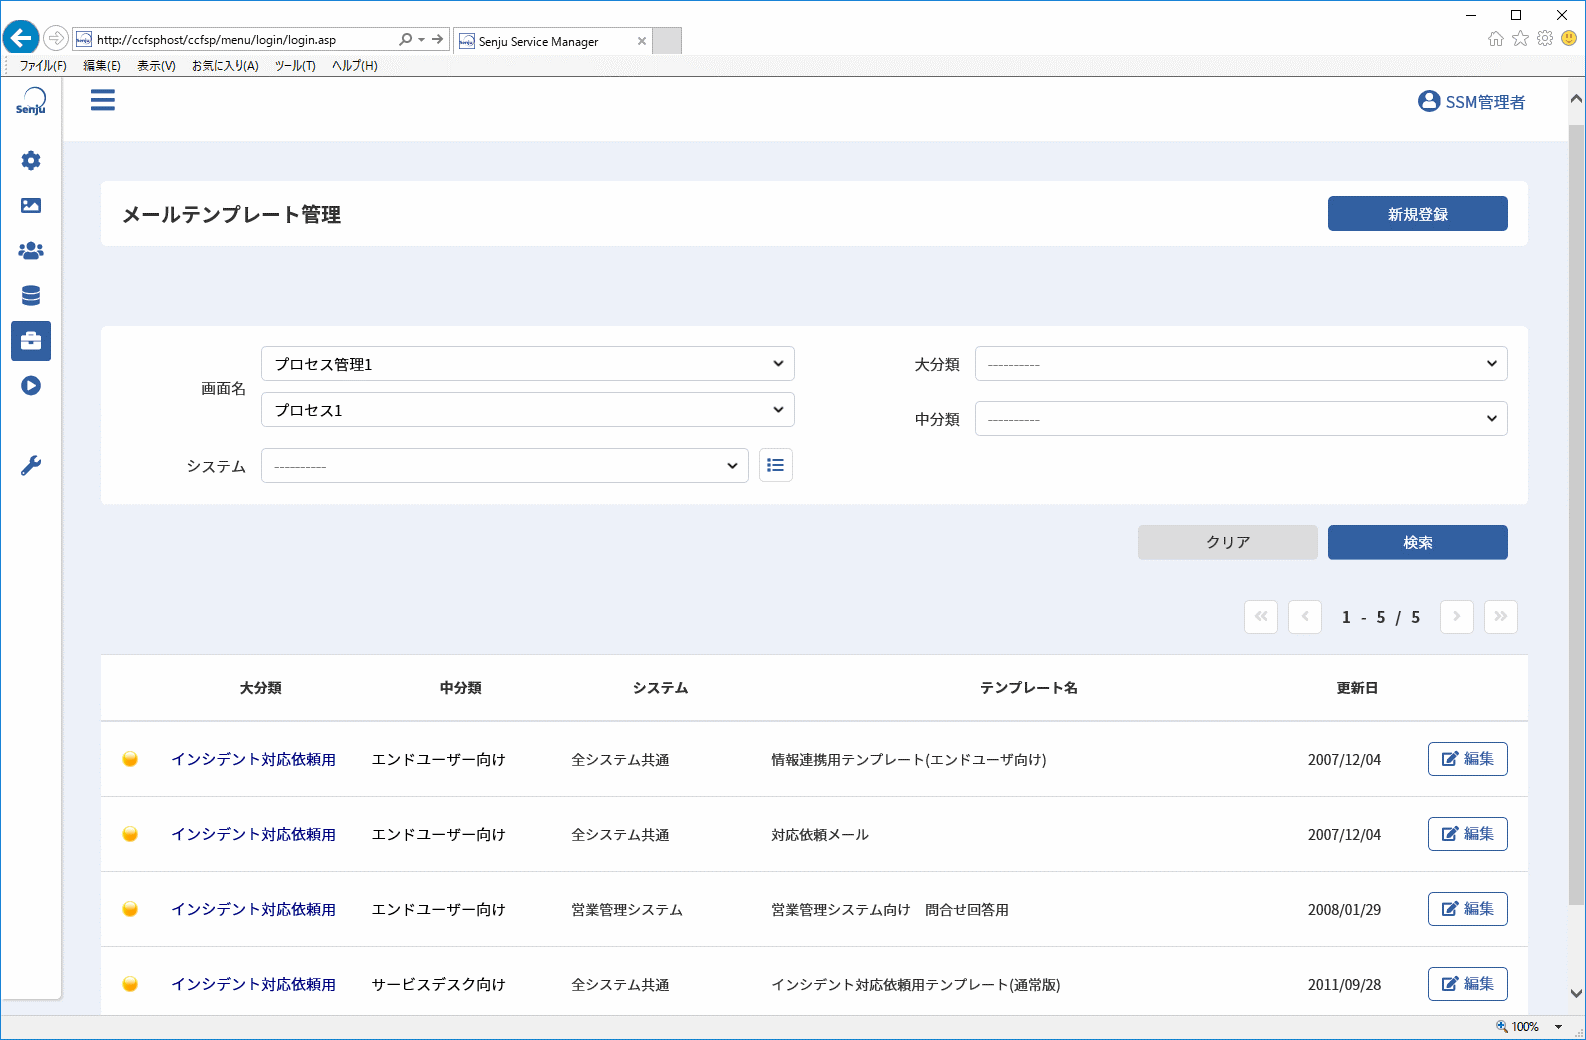Viewport: 1586px width, 1040px height.
Task: Open the ツール(T) menu
Action: [x=295, y=66]
